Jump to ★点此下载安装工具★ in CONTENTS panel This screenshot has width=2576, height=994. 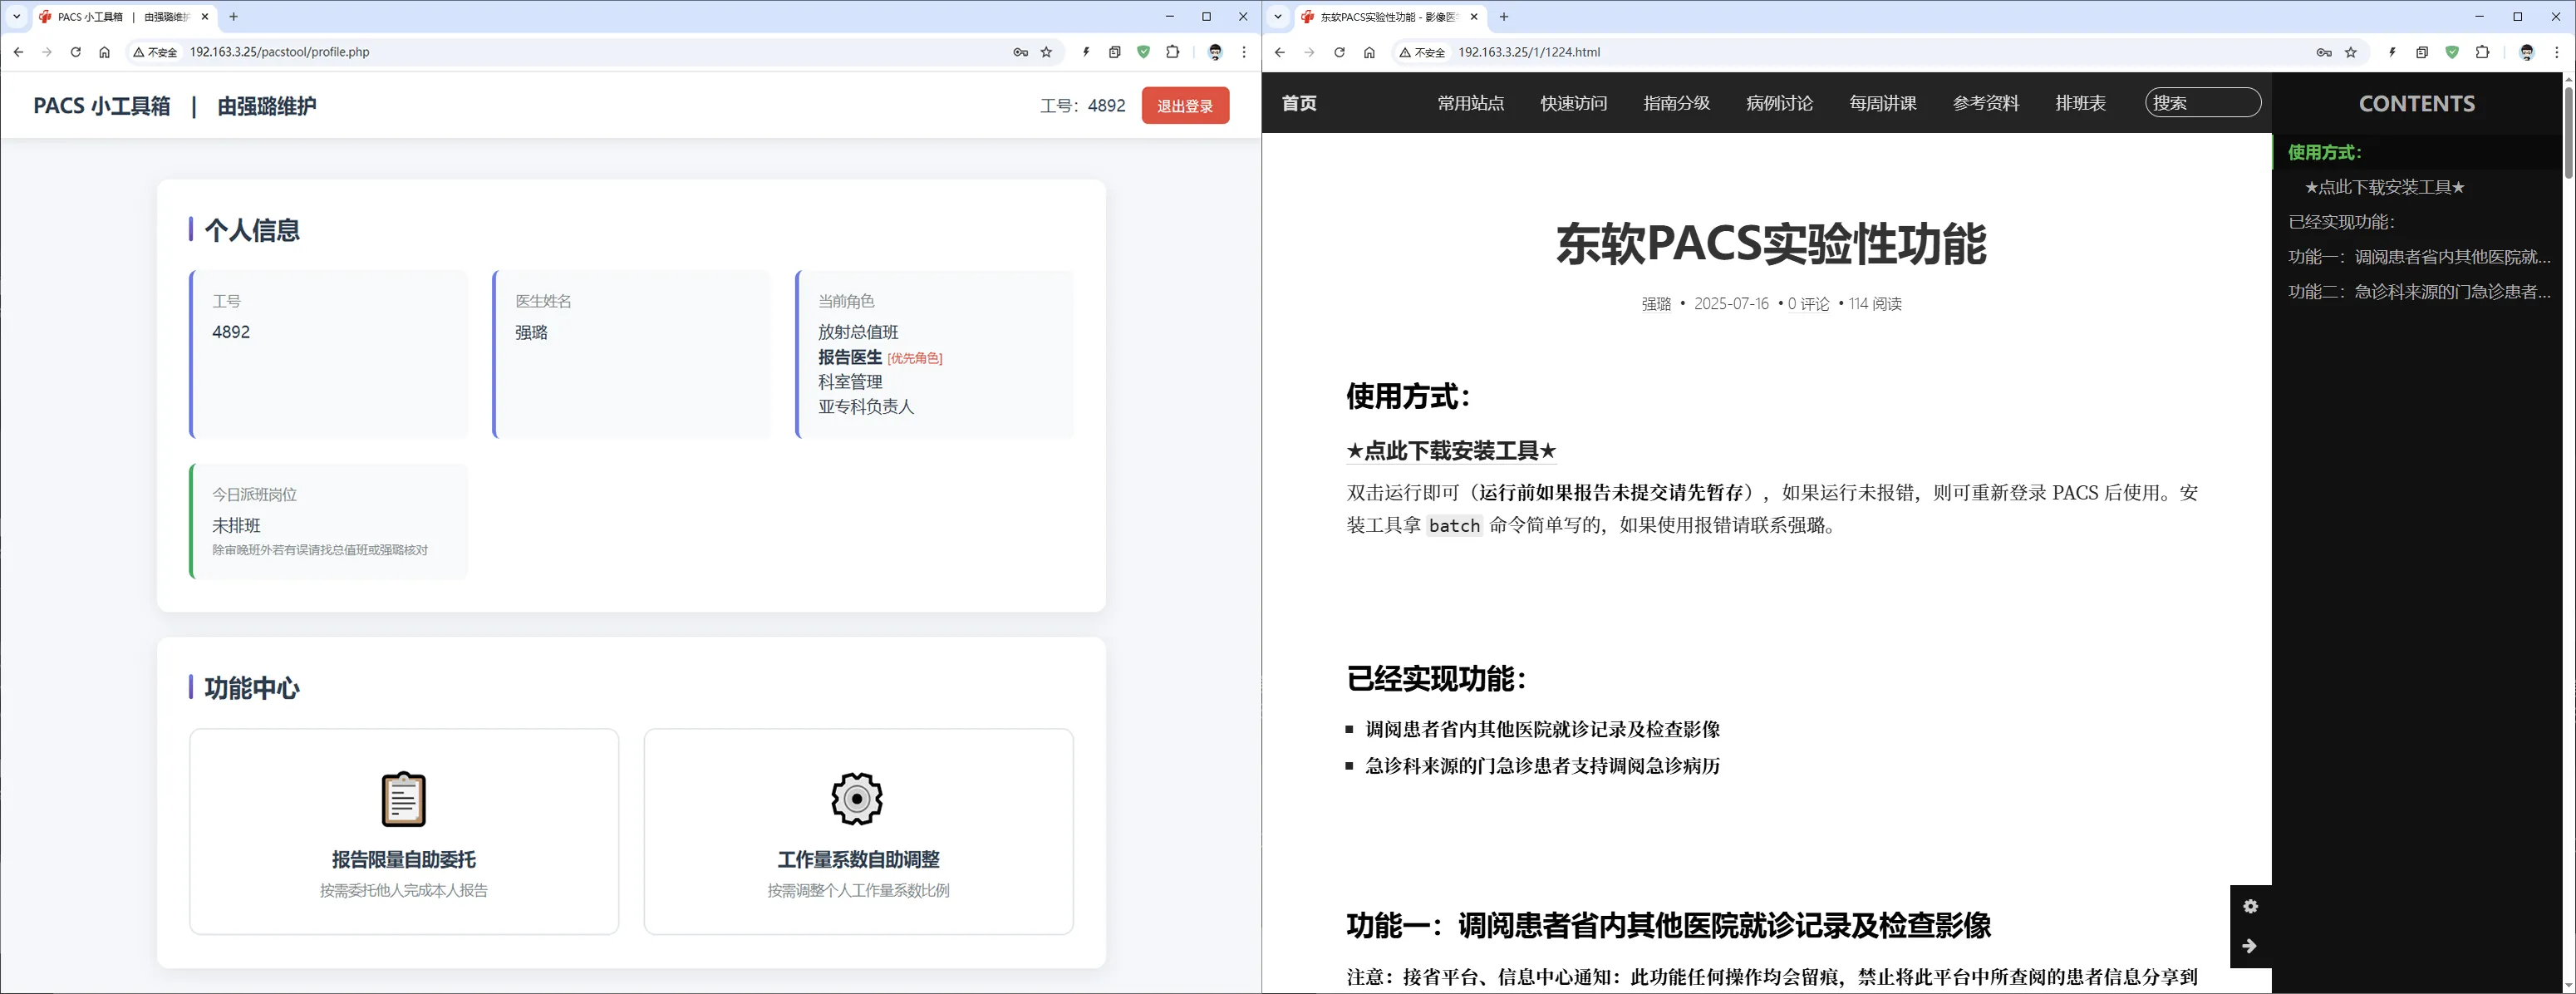point(2384,187)
